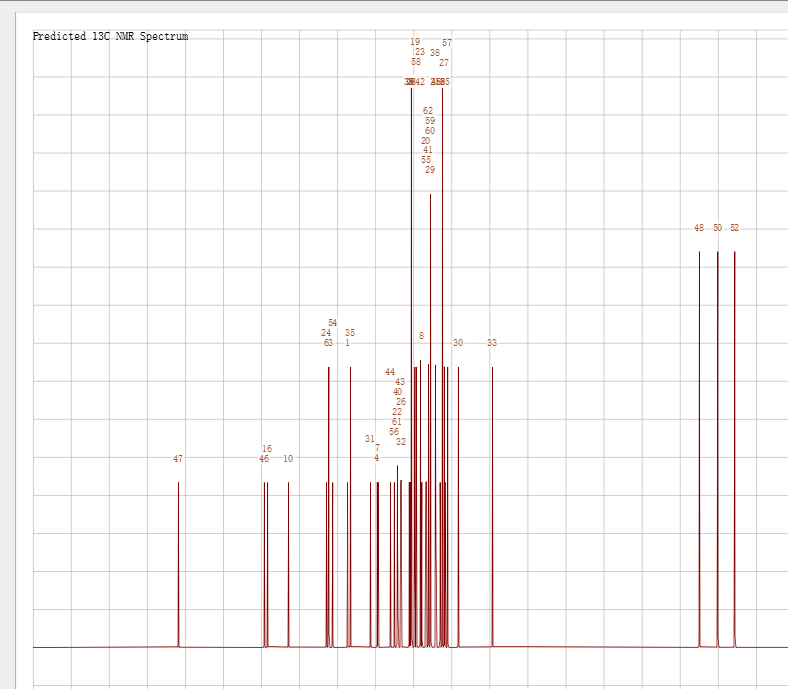This screenshot has height=689, width=788.
Task: Click the peak labeled 30
Action: (458, 343)
